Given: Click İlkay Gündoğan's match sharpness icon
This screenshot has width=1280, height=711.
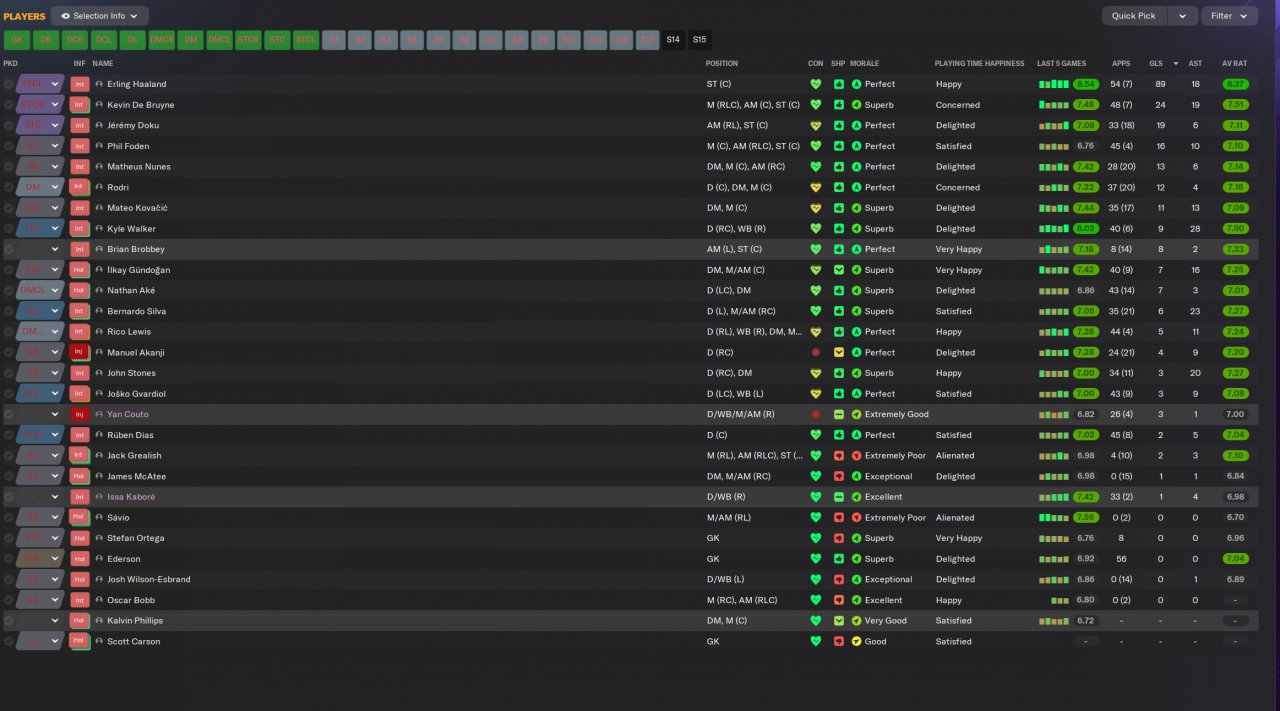Looking at the screenshot, I should click(x=838, y=270).
